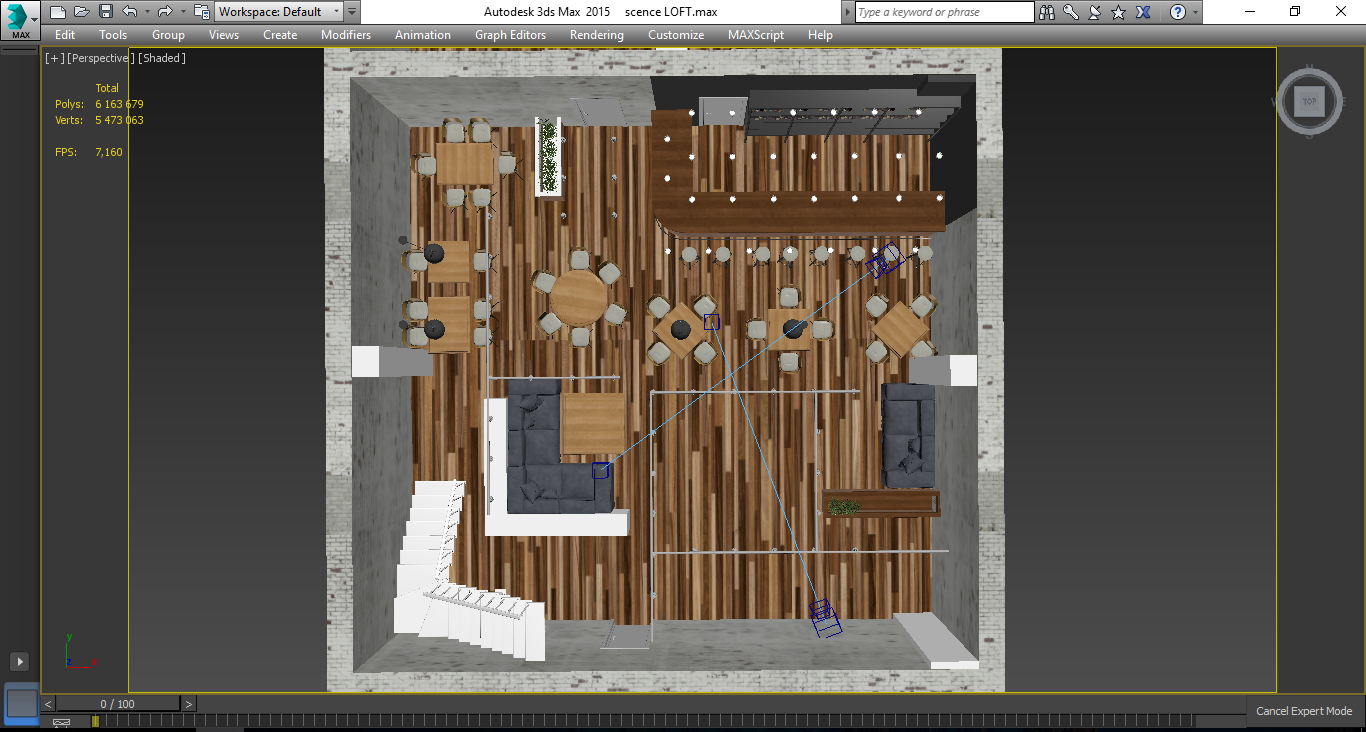Open Communication Center satellite icon

click(1094, 12)
